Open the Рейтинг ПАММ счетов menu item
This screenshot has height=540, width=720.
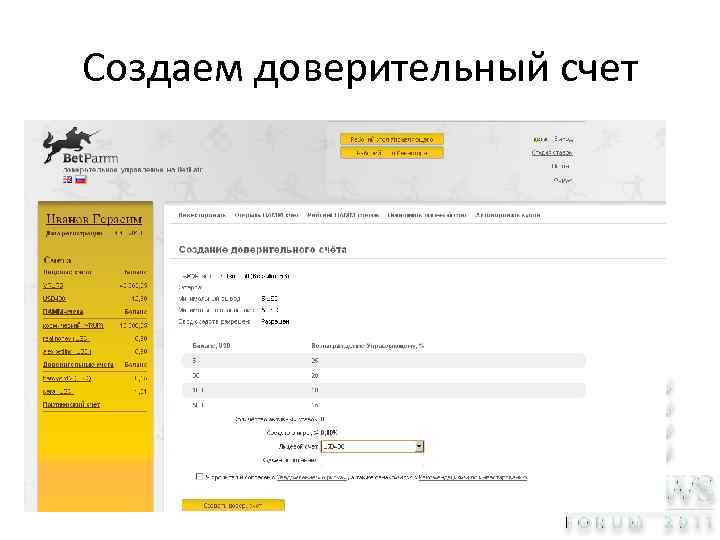coord(343,215)
